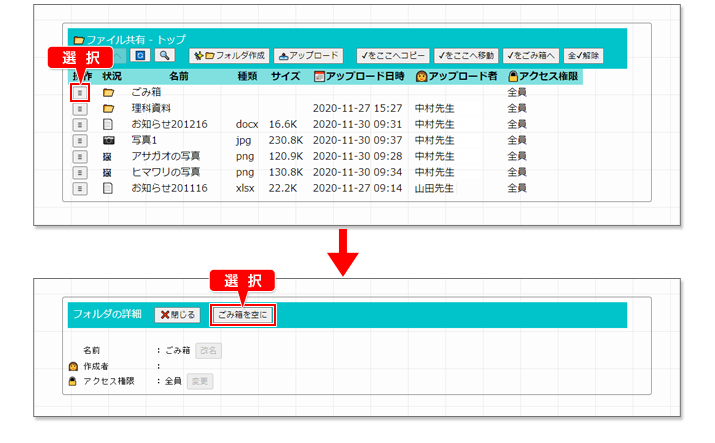Image resolution: width=715 pixels, height=443 pixels.
Task: Open the operation menu for 写真1 row
Action: pos(80,141)
